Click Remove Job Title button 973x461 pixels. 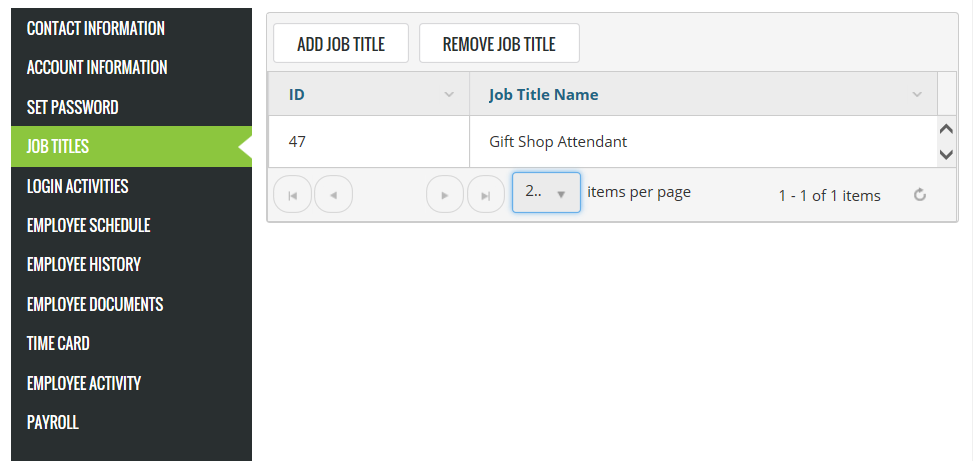(499, 44)
